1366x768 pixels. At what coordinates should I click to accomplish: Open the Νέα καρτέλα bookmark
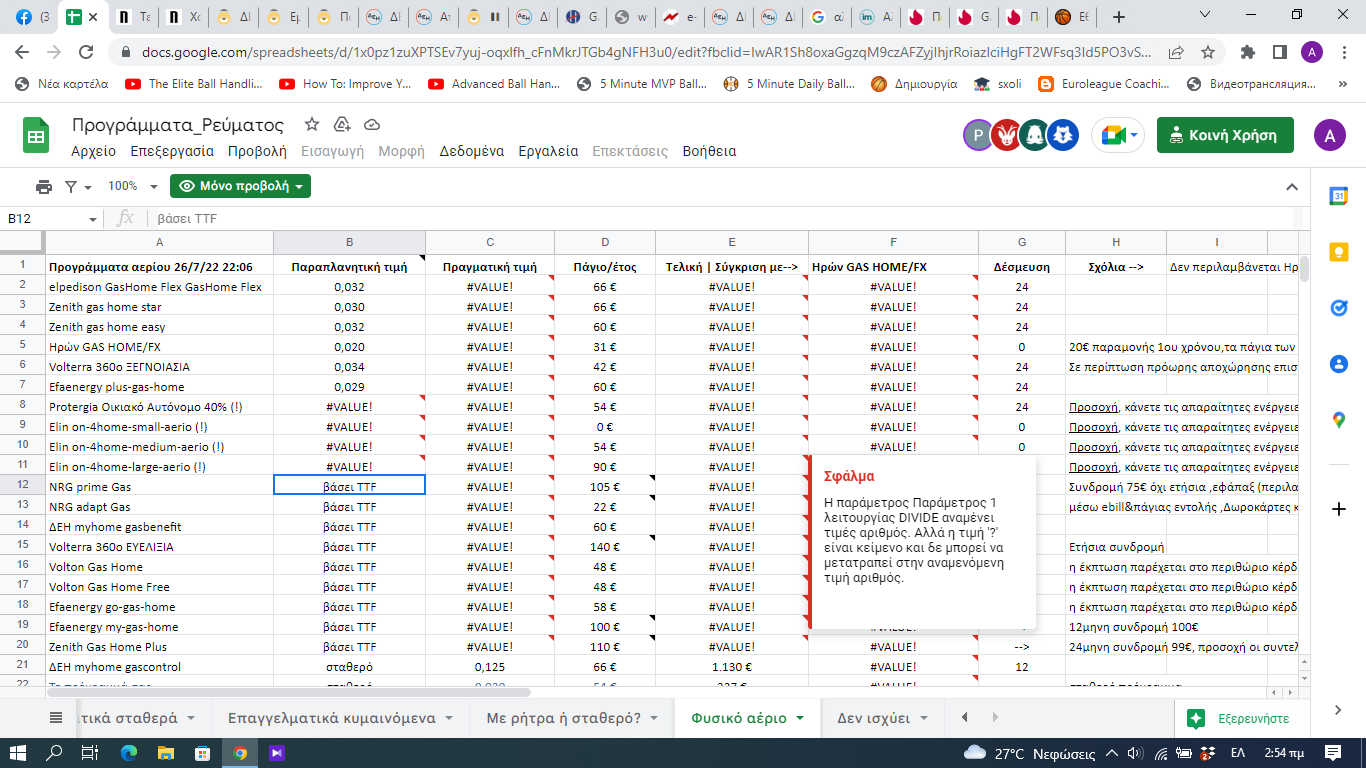tap(61, 84)
